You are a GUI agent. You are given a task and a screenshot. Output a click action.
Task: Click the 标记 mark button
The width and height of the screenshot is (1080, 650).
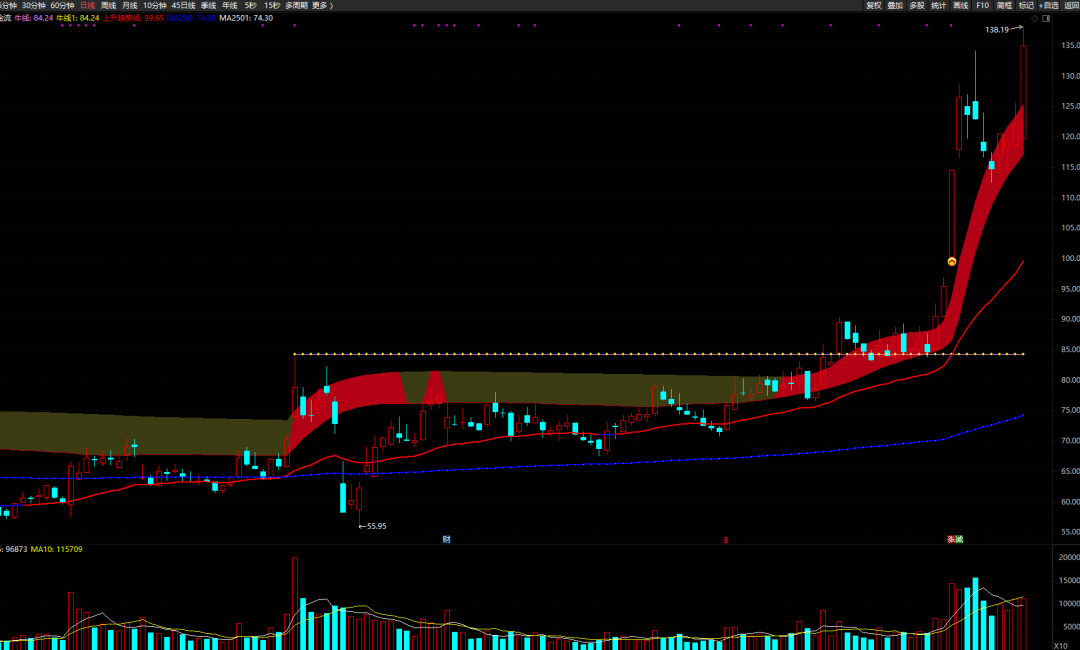tap(1026, 6)
